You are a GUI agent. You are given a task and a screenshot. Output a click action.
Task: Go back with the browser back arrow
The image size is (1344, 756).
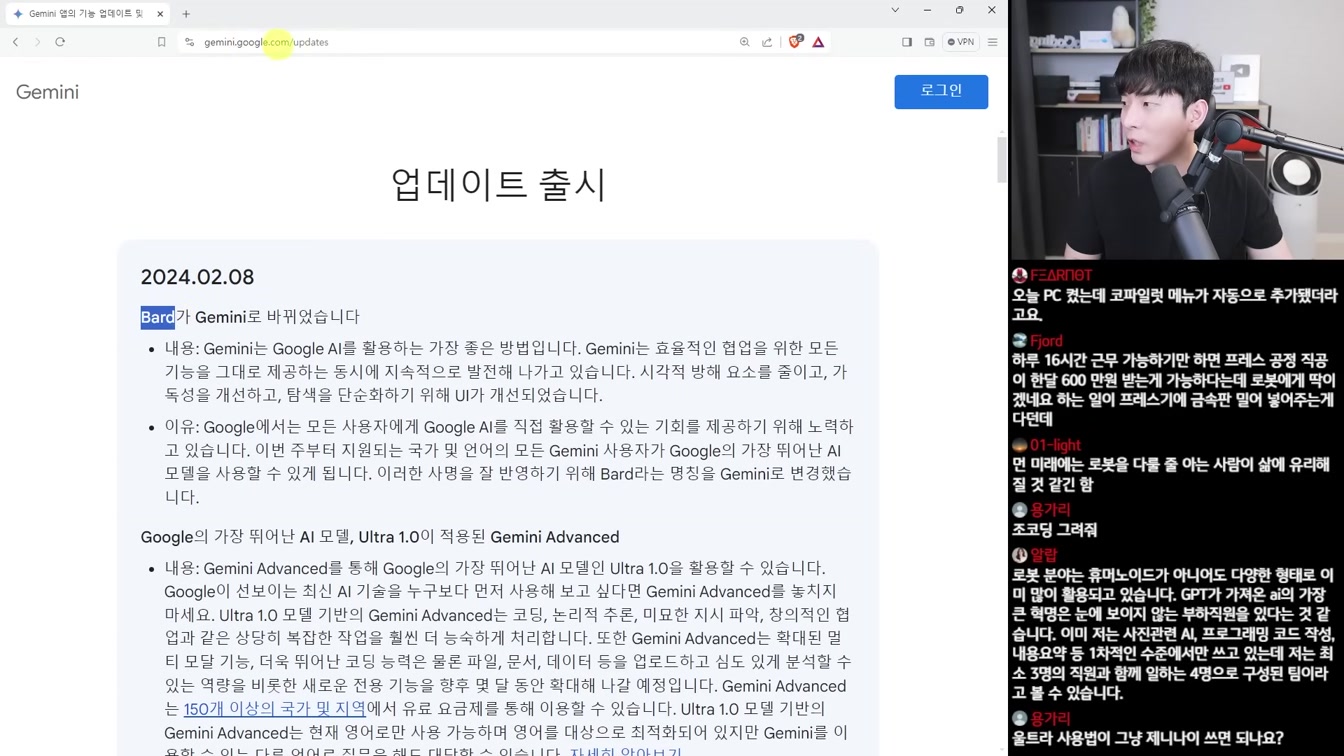16,42
